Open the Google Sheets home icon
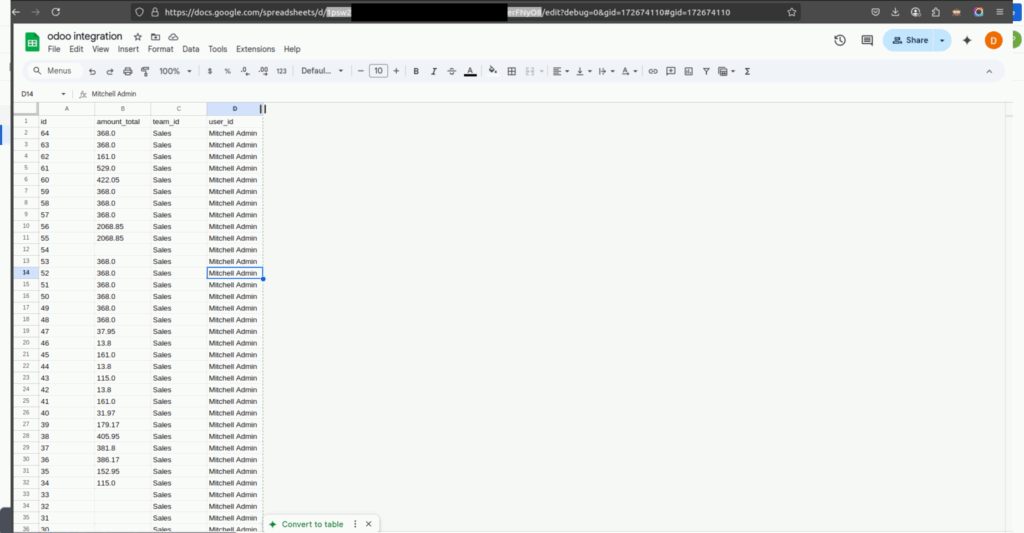The height and width of the screenshot is (533, 1024). coord(32,42)
